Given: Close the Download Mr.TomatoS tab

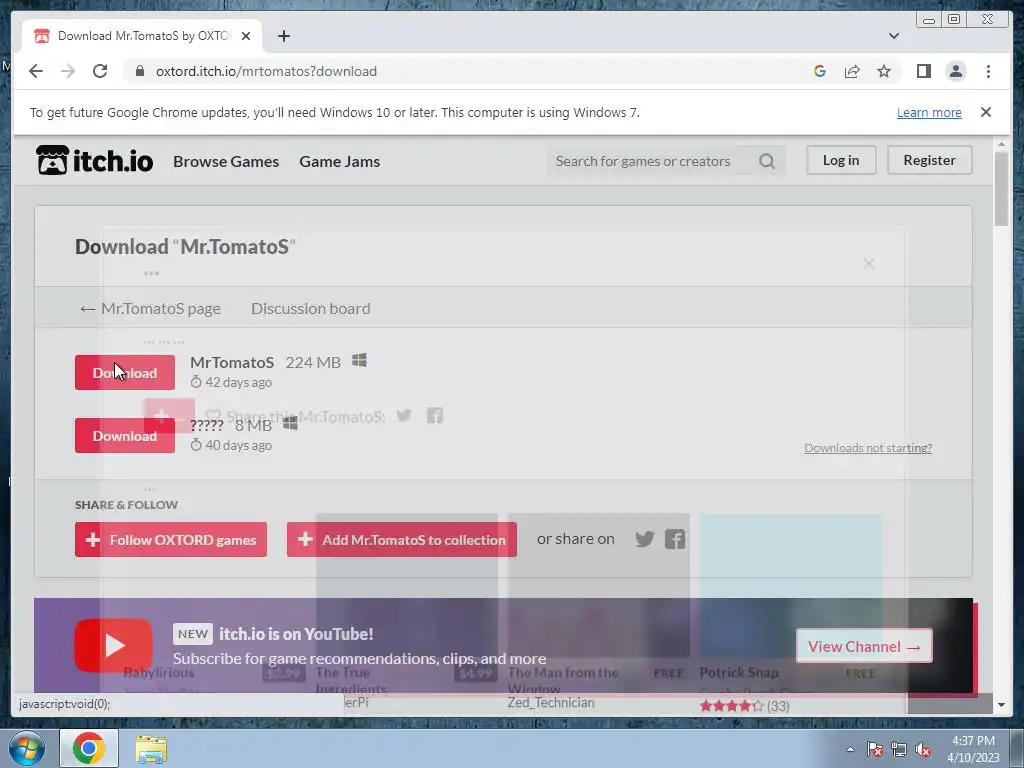Looking at the screenshot, I should (246, 36).
